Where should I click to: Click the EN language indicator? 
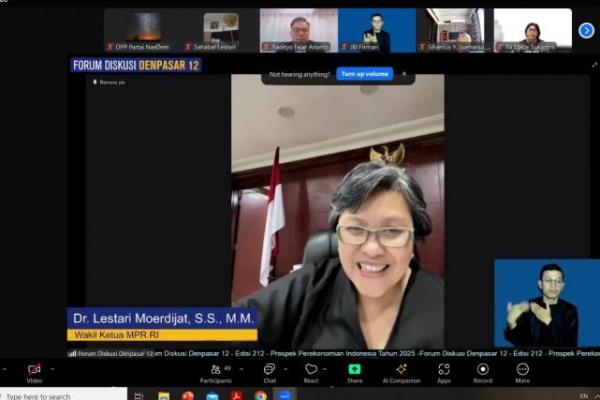584,396
